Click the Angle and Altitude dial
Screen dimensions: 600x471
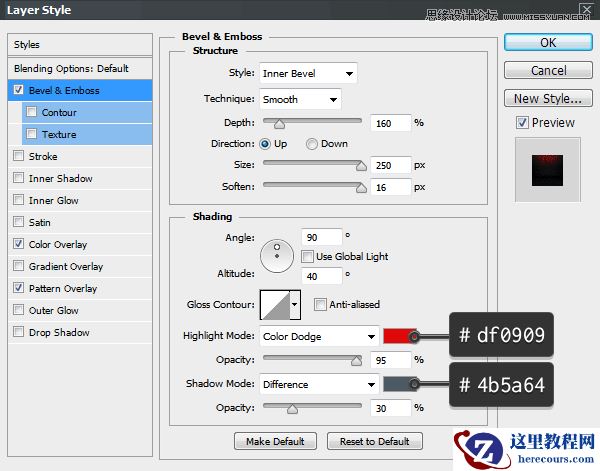point(275,255)
